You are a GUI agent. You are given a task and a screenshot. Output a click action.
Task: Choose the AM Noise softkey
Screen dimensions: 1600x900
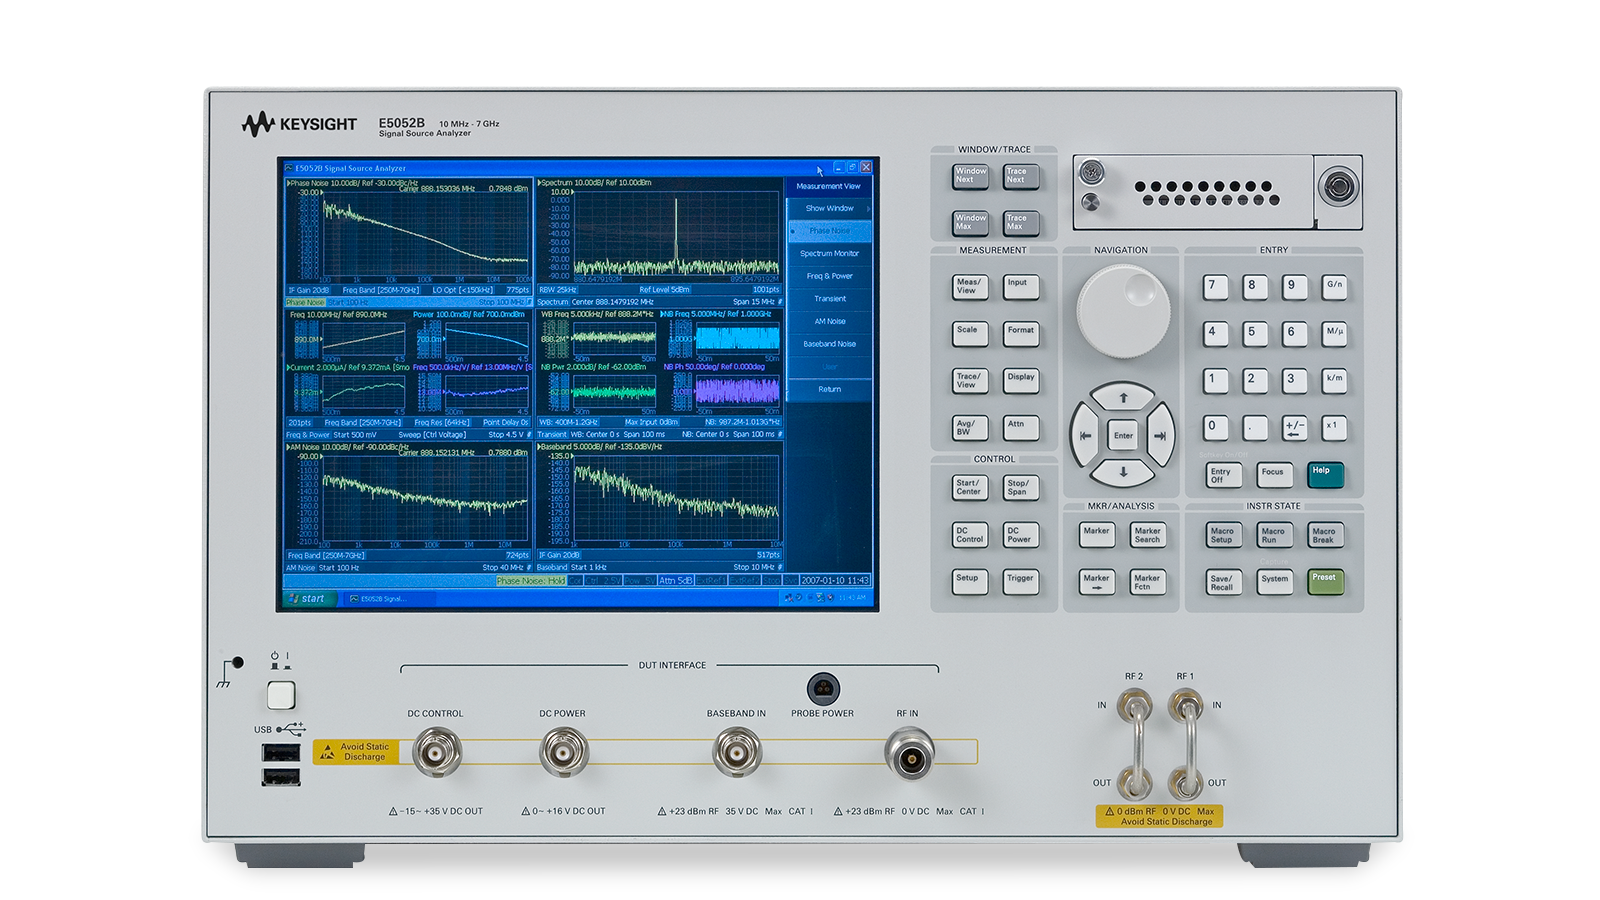[x=829, y=321]
